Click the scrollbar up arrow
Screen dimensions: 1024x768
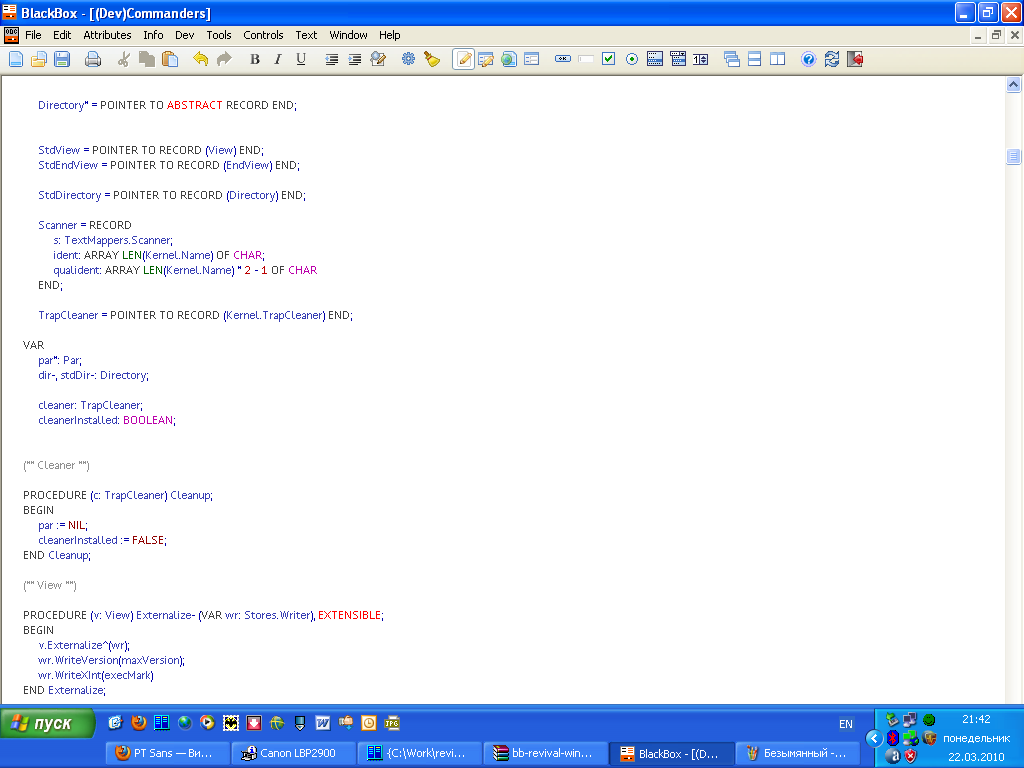pyautogui.click(x=1013, y=85)
